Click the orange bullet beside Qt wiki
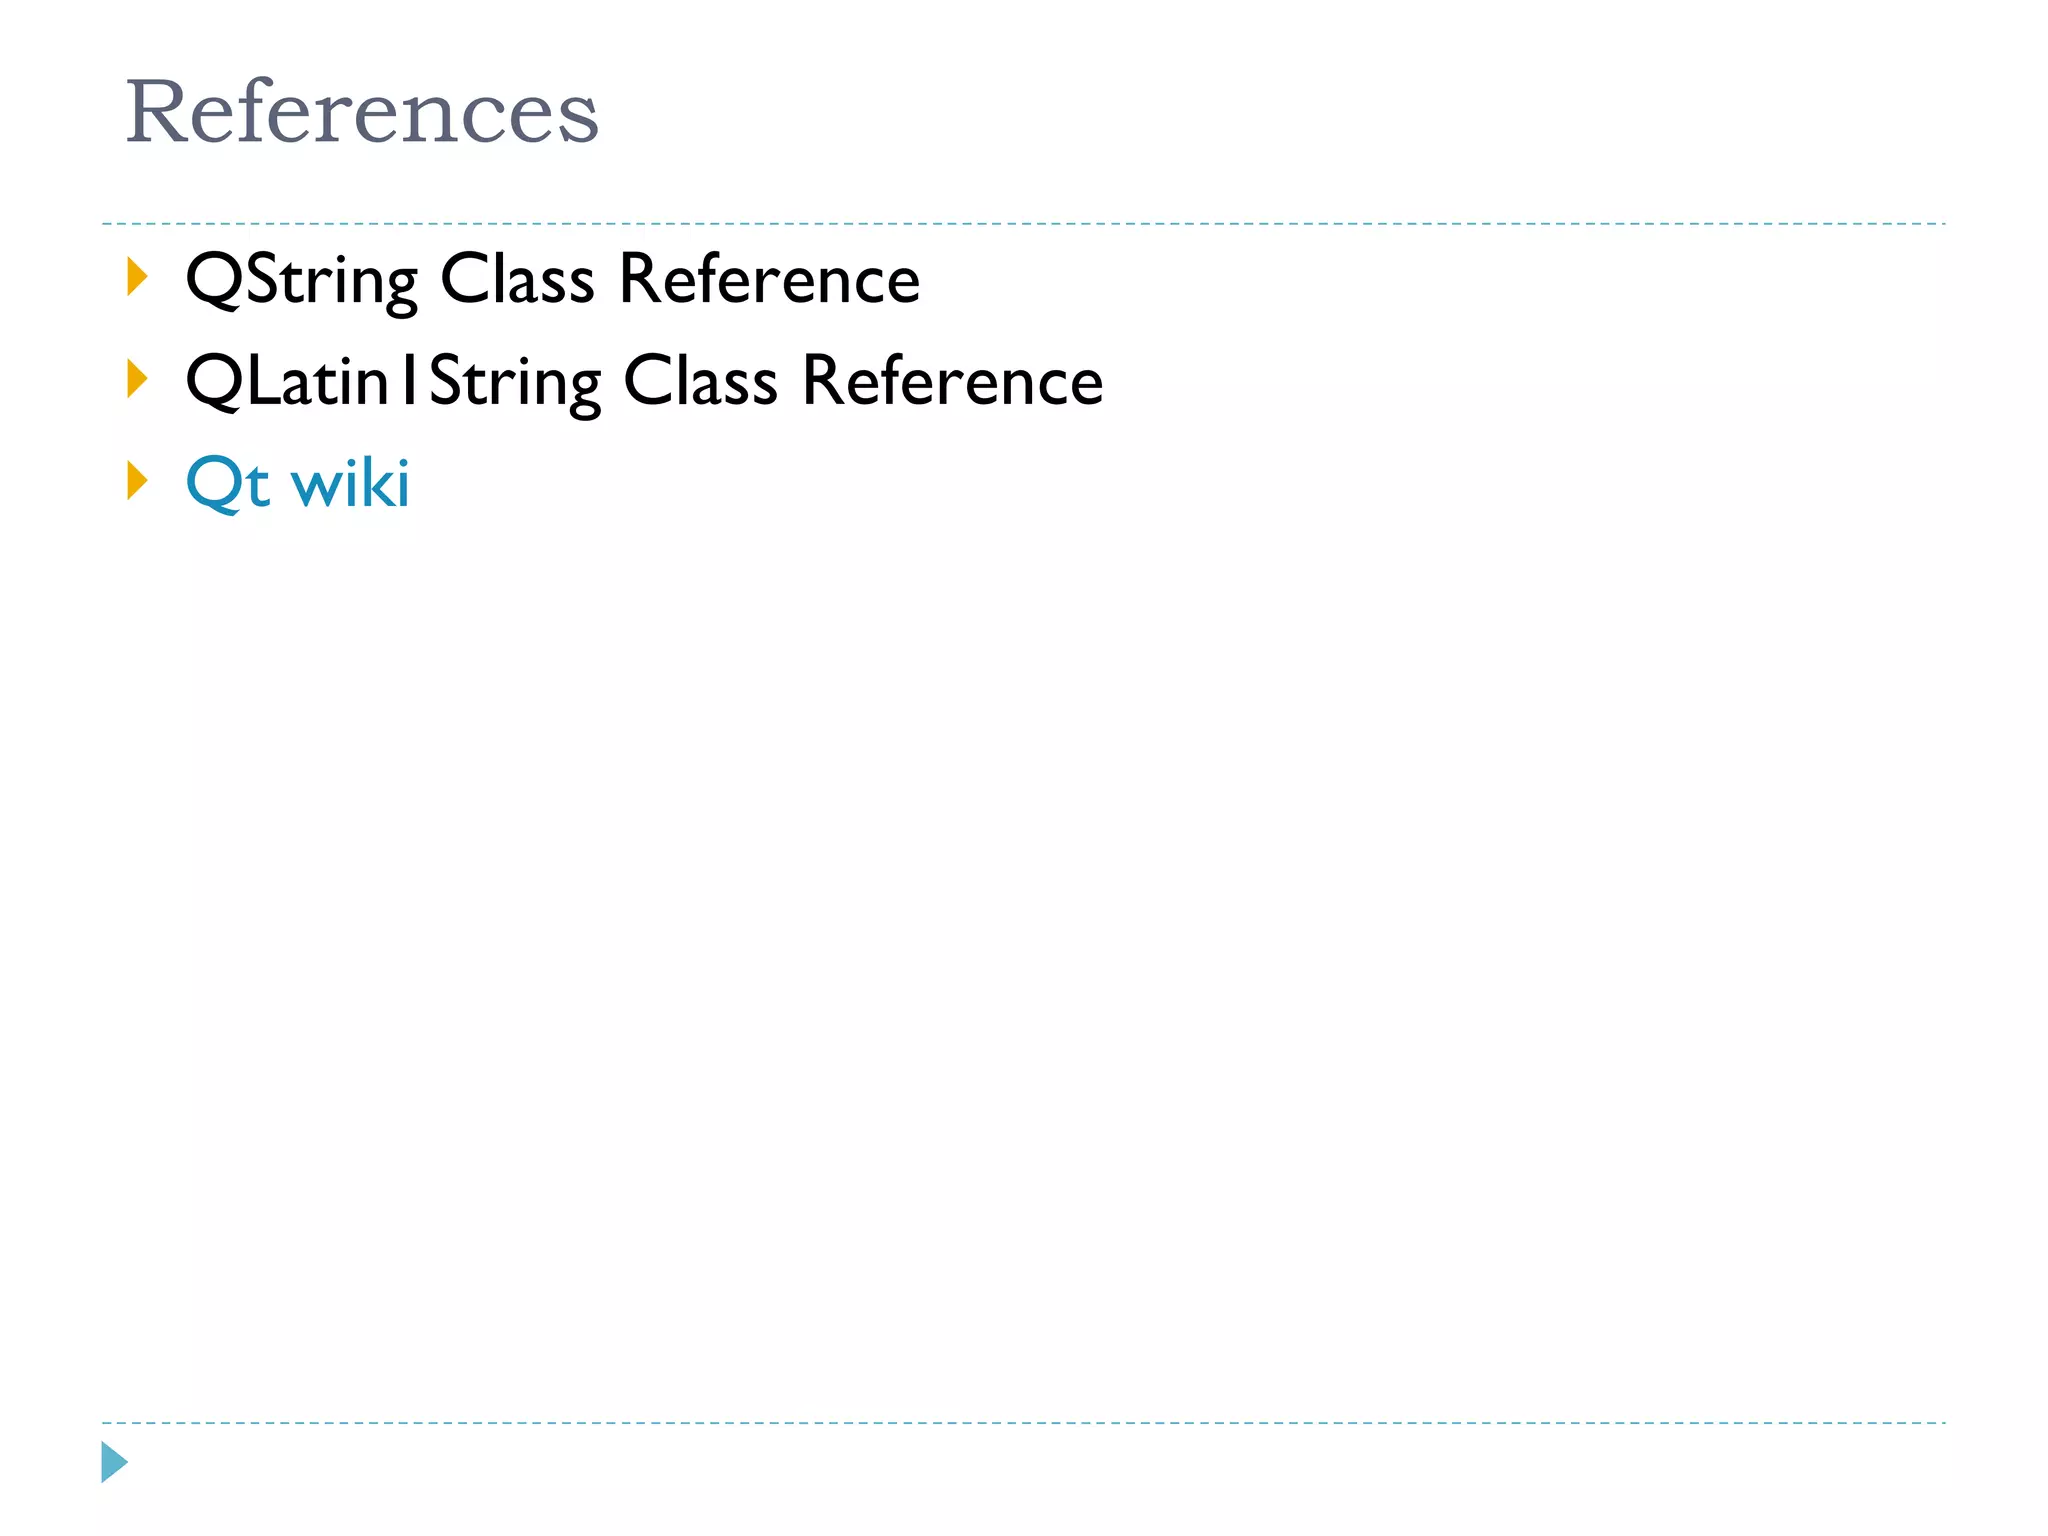2048x1536 pixels. (137, 481)
